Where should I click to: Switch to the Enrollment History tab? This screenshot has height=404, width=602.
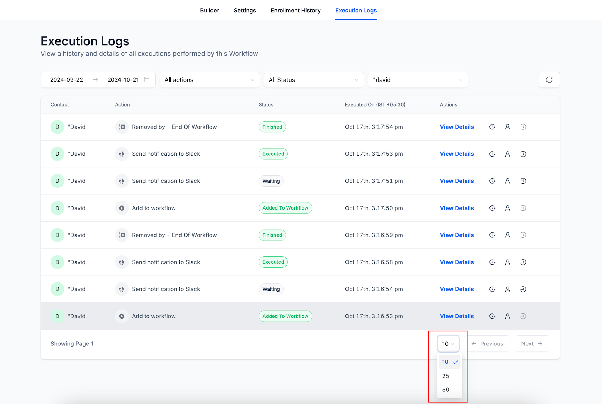pos(296,10)
